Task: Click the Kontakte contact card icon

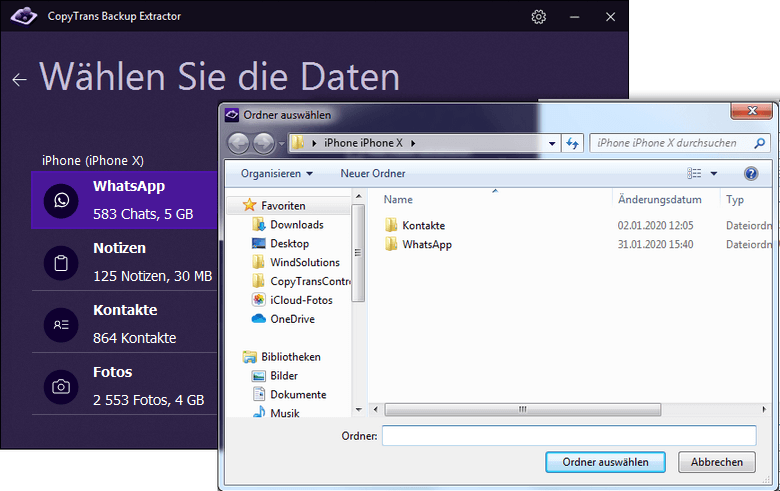Action: click(x=61, y=325)
